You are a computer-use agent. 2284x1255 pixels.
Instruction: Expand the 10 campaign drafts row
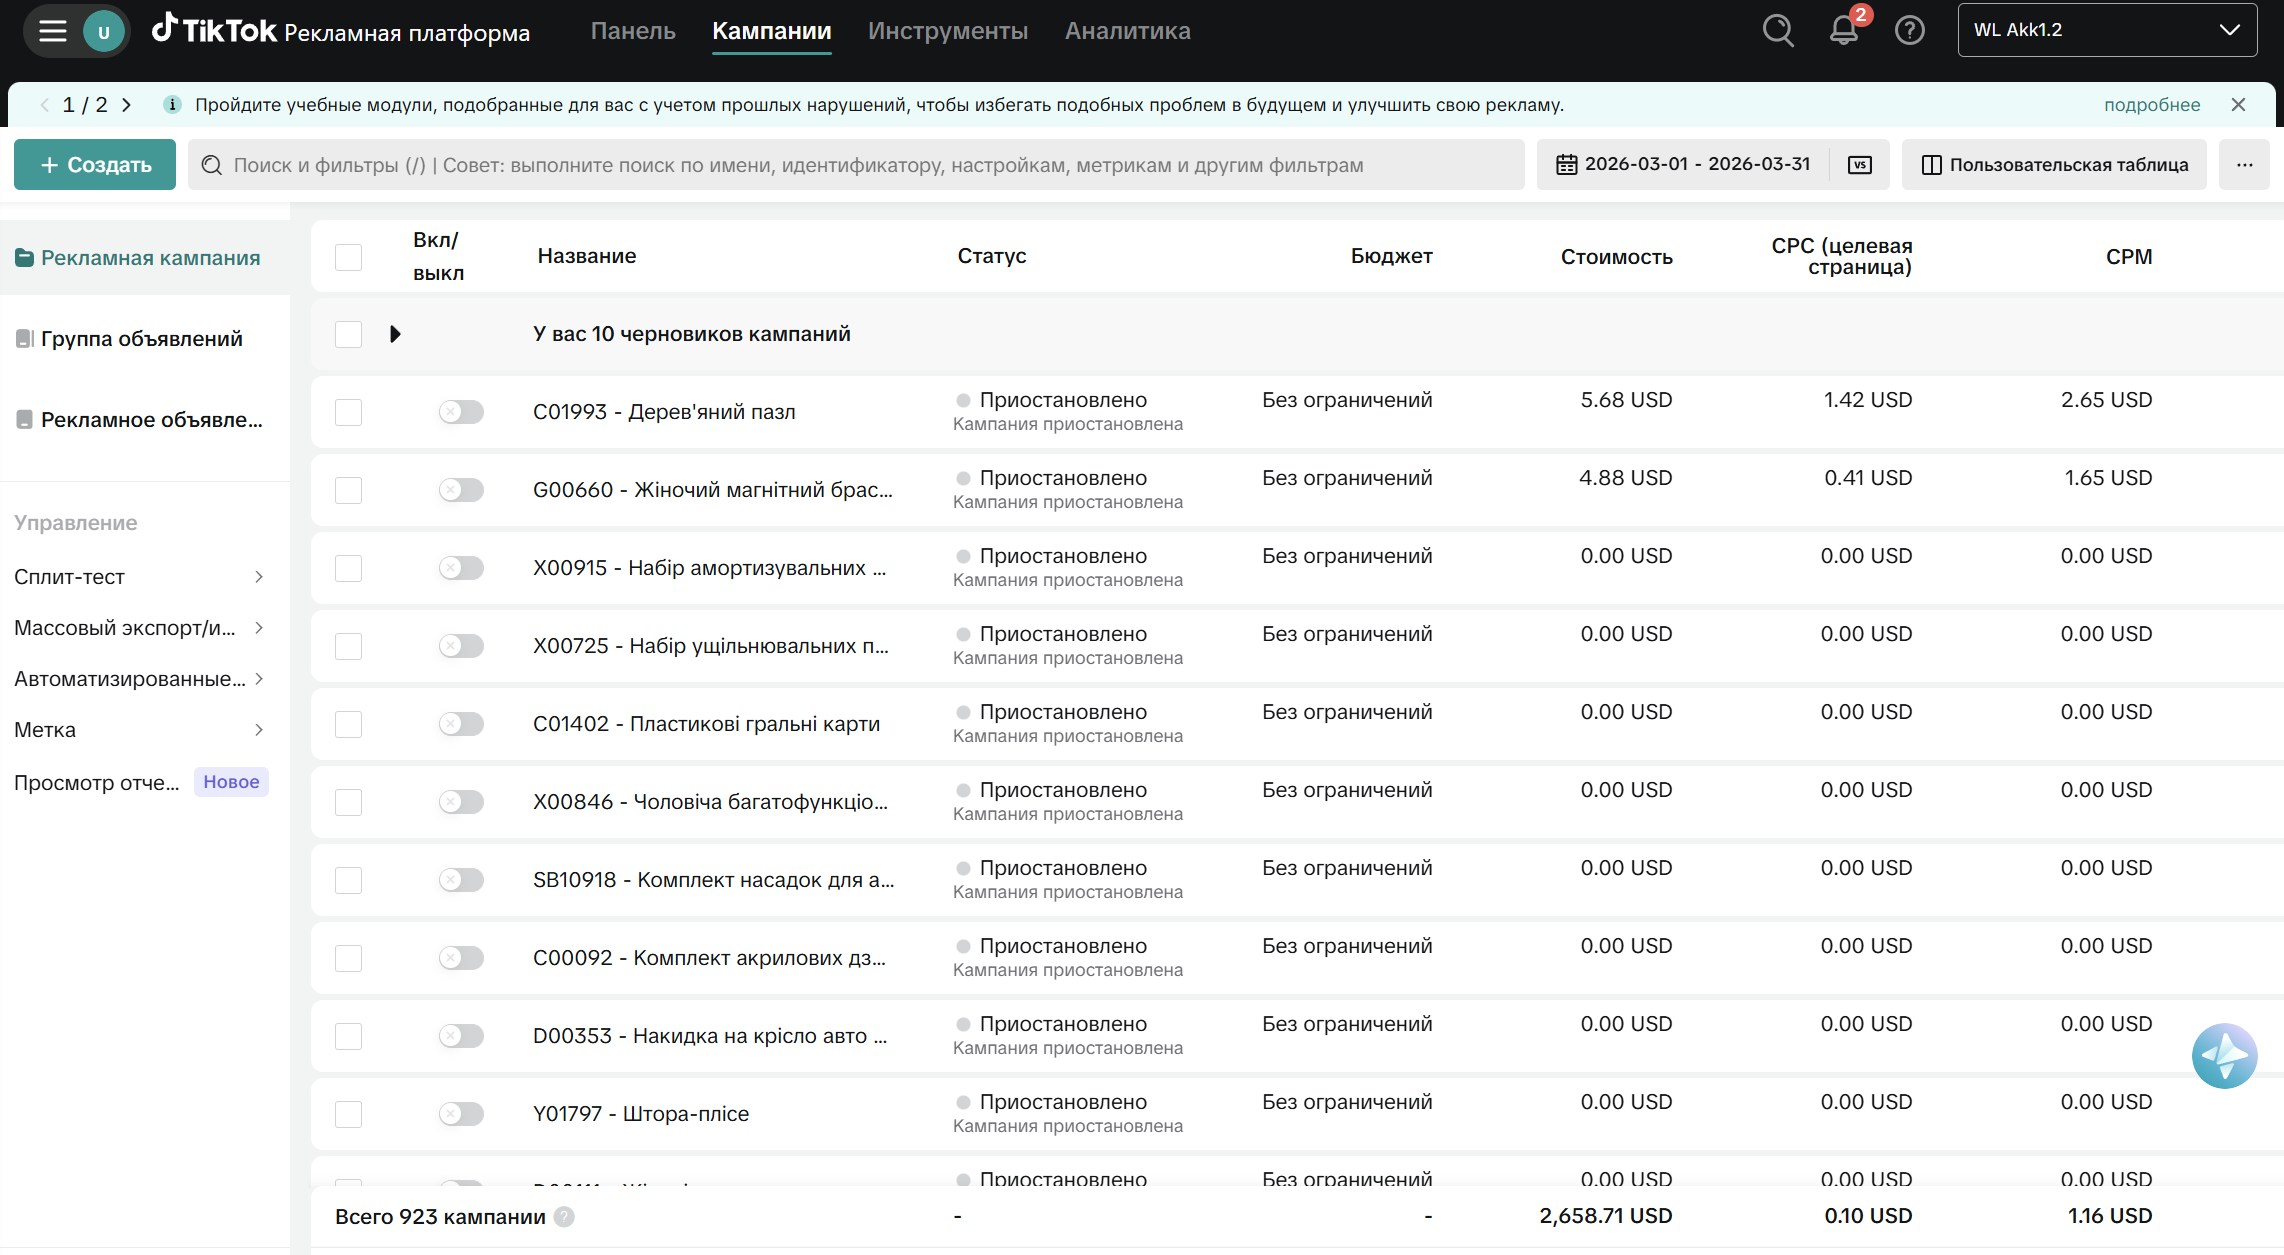(x=395, y=334)
